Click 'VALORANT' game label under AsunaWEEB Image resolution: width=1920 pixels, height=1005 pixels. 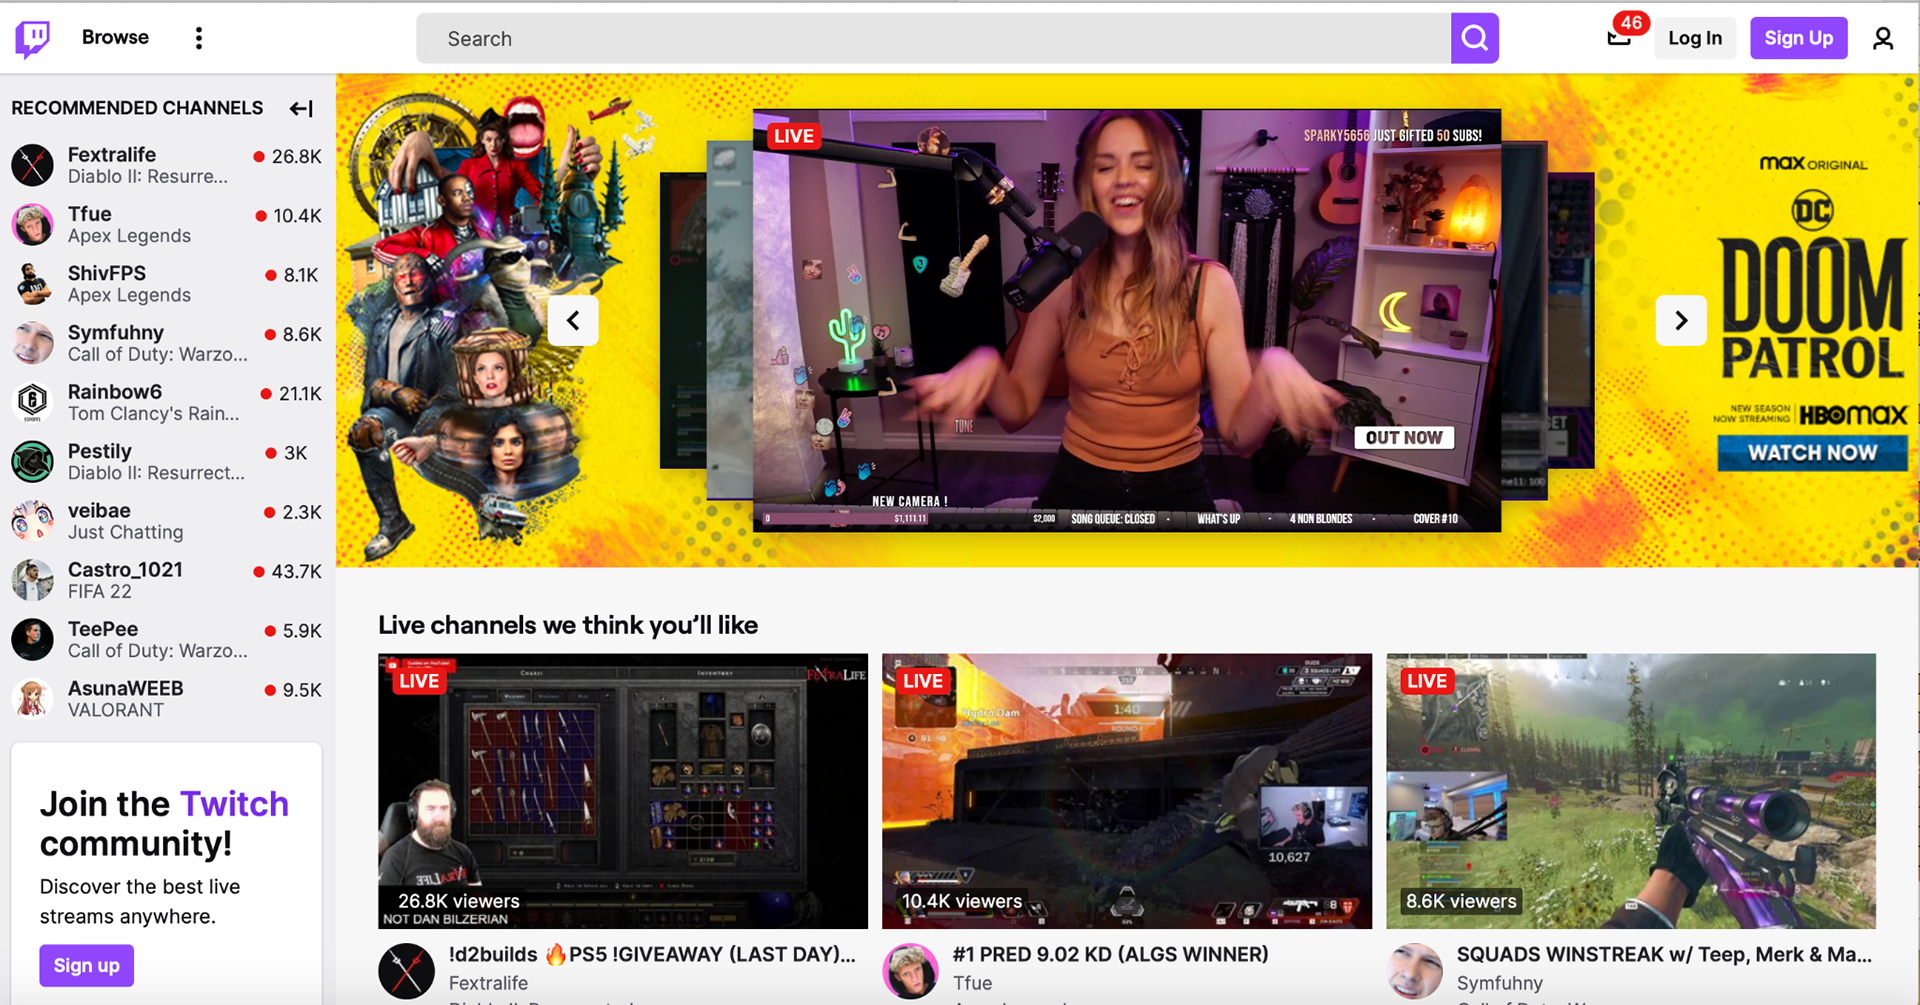pyautogui.click(x=116, y=710)
